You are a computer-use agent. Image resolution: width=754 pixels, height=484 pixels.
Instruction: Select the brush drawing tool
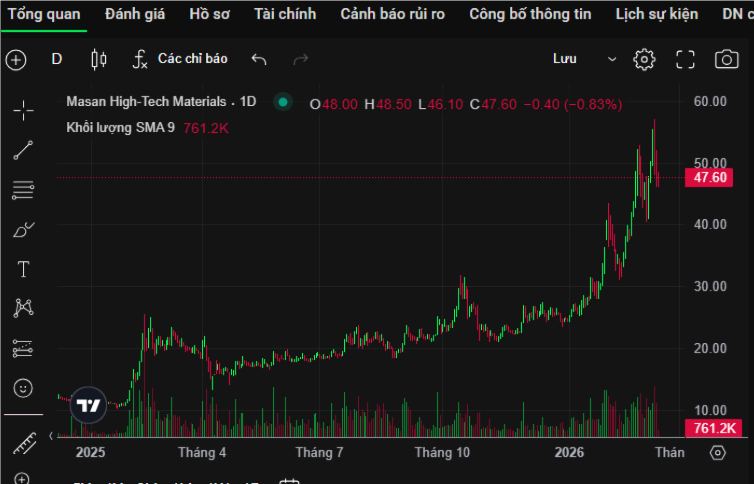click(23, 230)
